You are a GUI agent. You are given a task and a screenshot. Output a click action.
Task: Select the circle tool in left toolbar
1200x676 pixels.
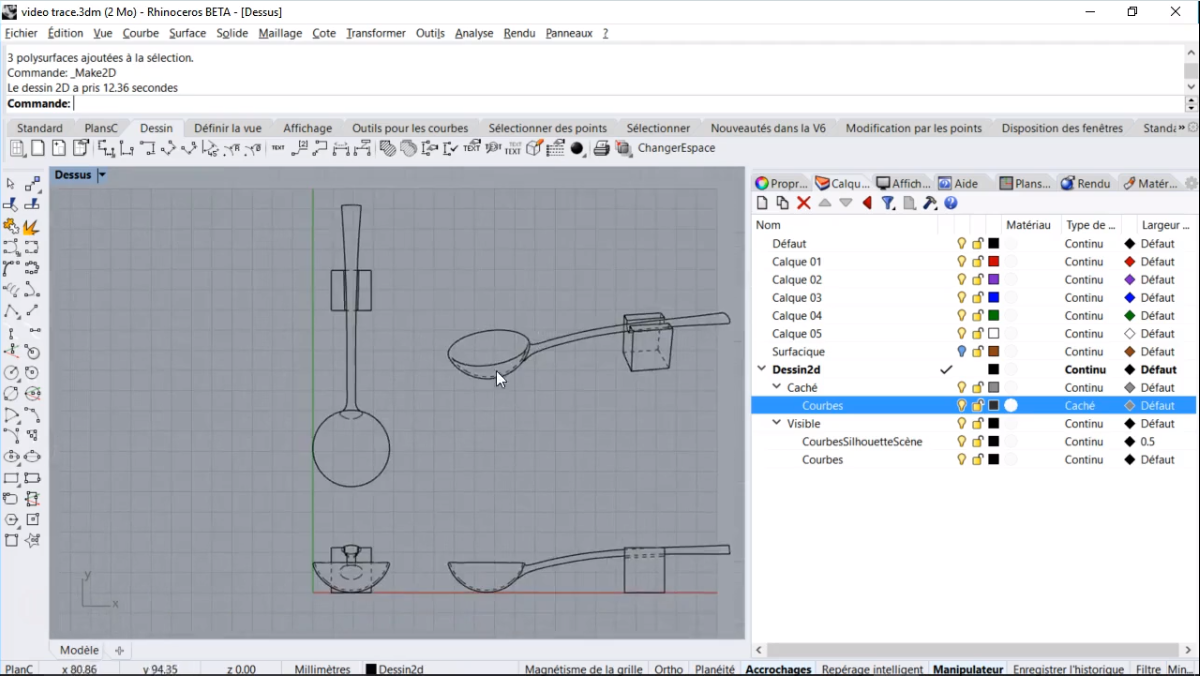[x=11, y=373]
